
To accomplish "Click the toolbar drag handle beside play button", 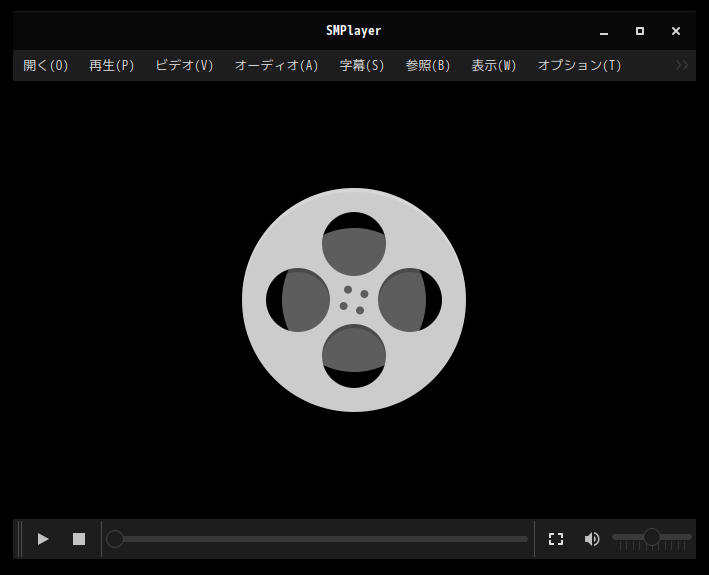I will [19, 539].
